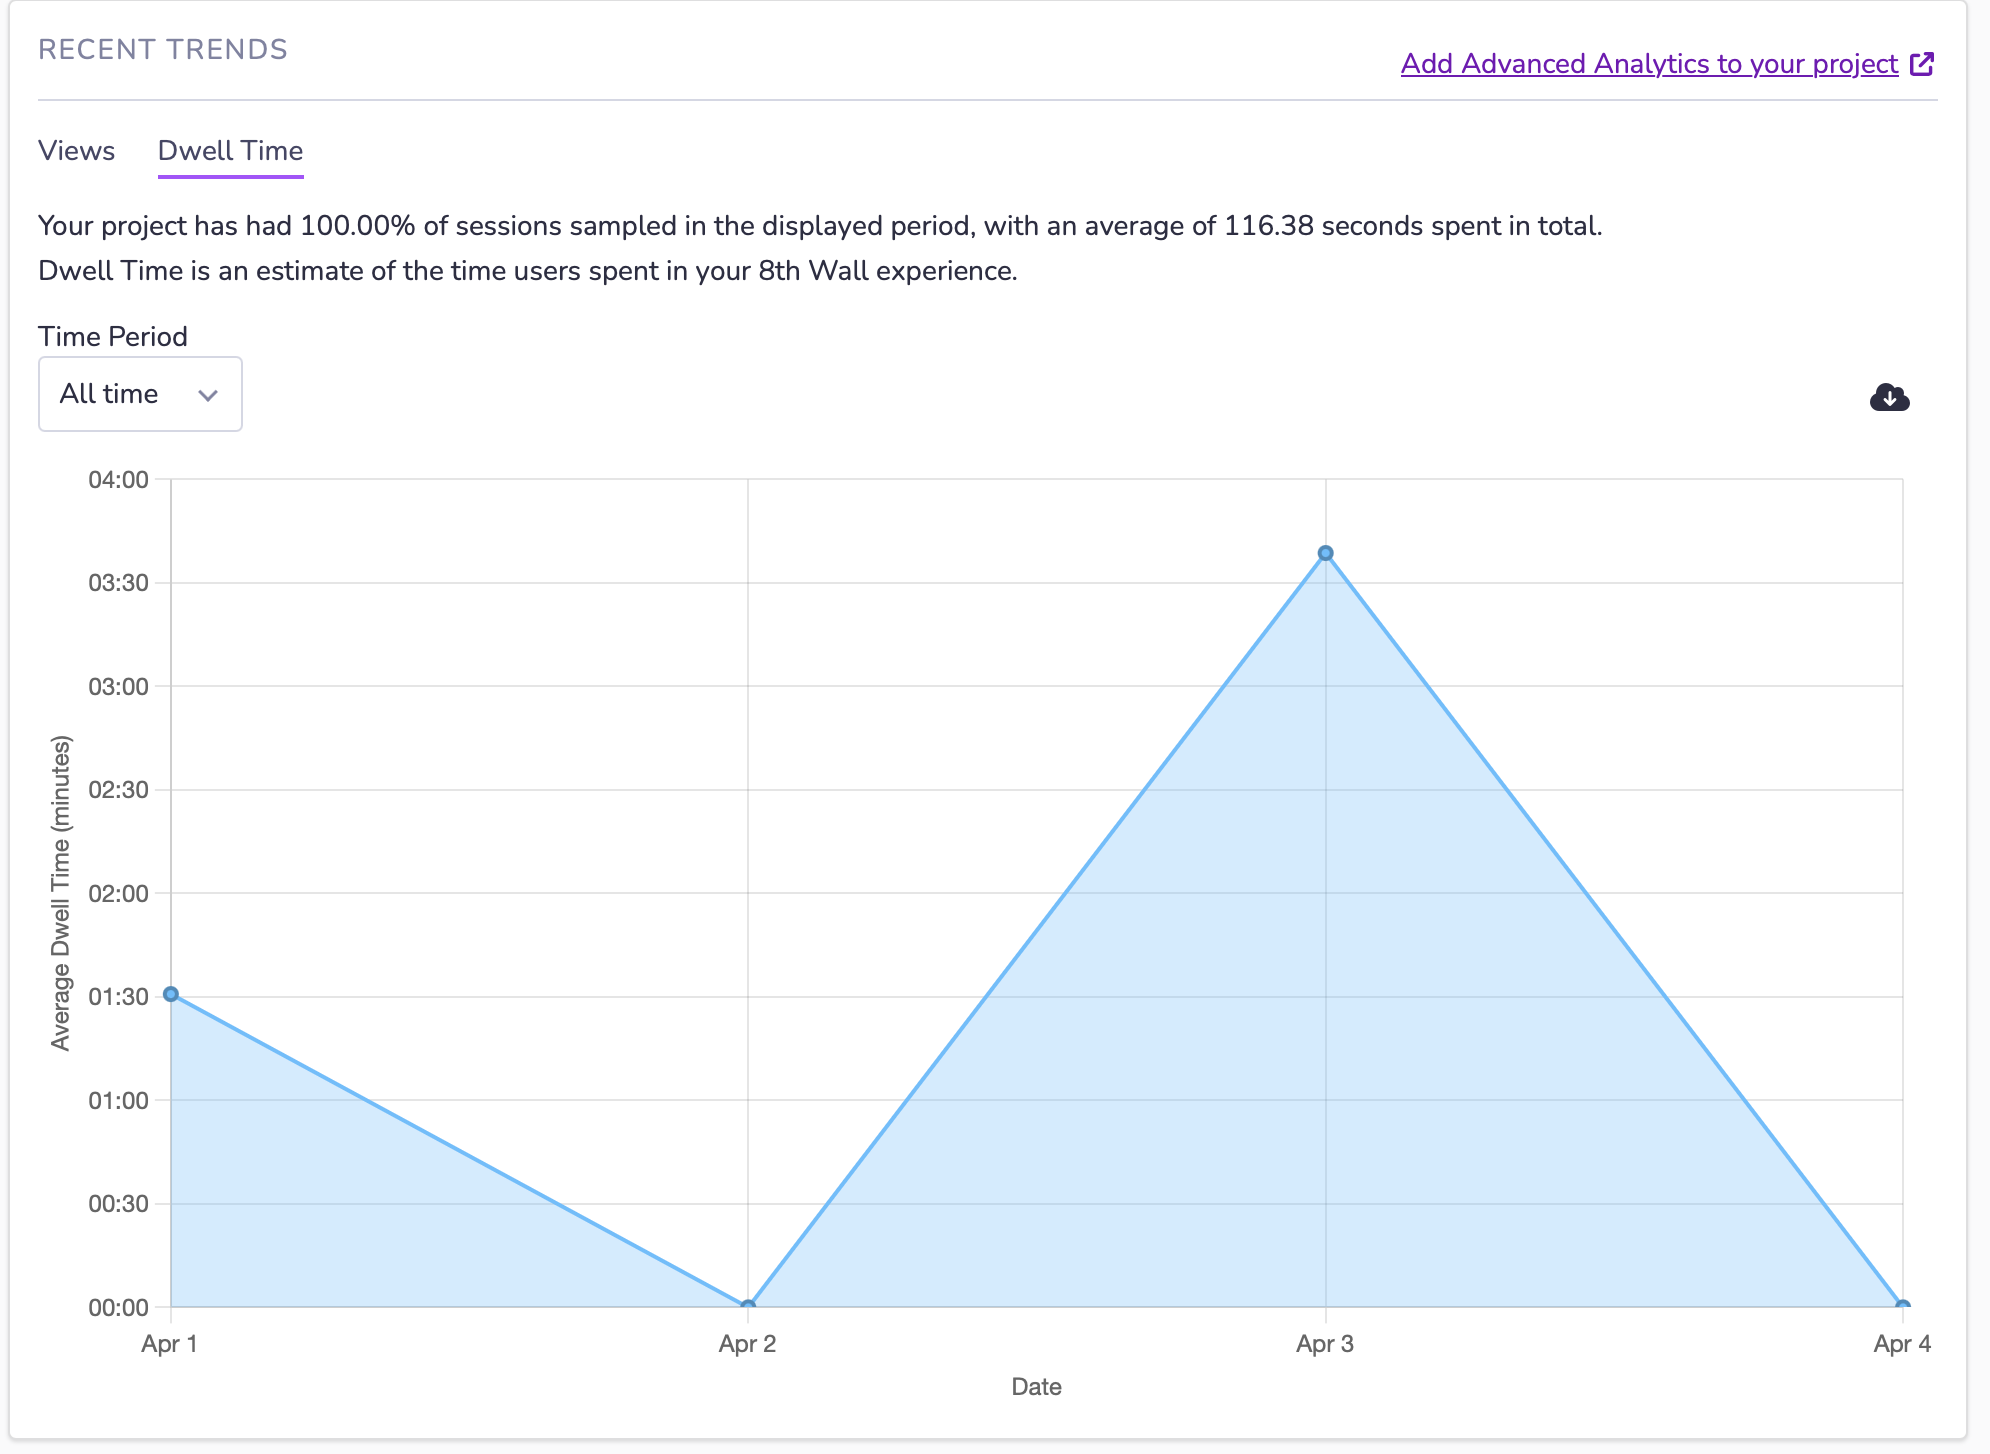
Task: Select the Dwell Time tab
Action: tap(230, 150)
